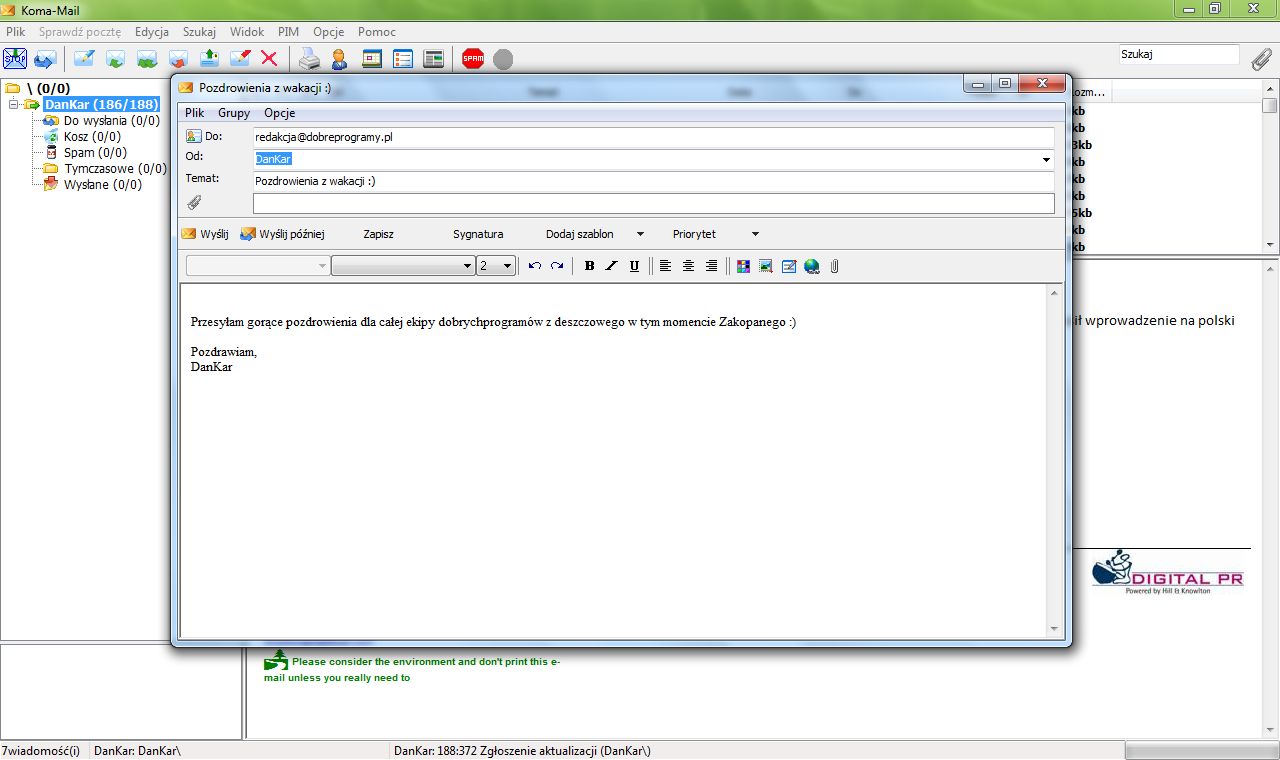The width and height of the screenshot is (1280, 760).
Task: Open the Od sender account dropdown
Action: coord(1046,160)
